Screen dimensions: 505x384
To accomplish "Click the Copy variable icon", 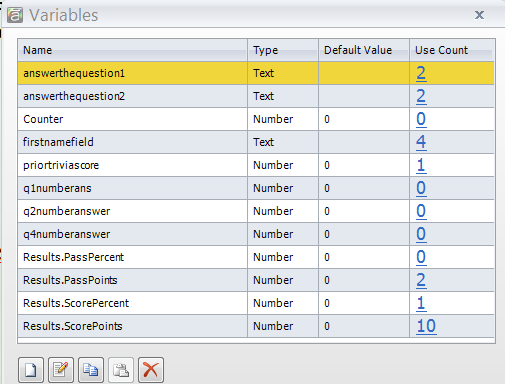I will point(91,370).
